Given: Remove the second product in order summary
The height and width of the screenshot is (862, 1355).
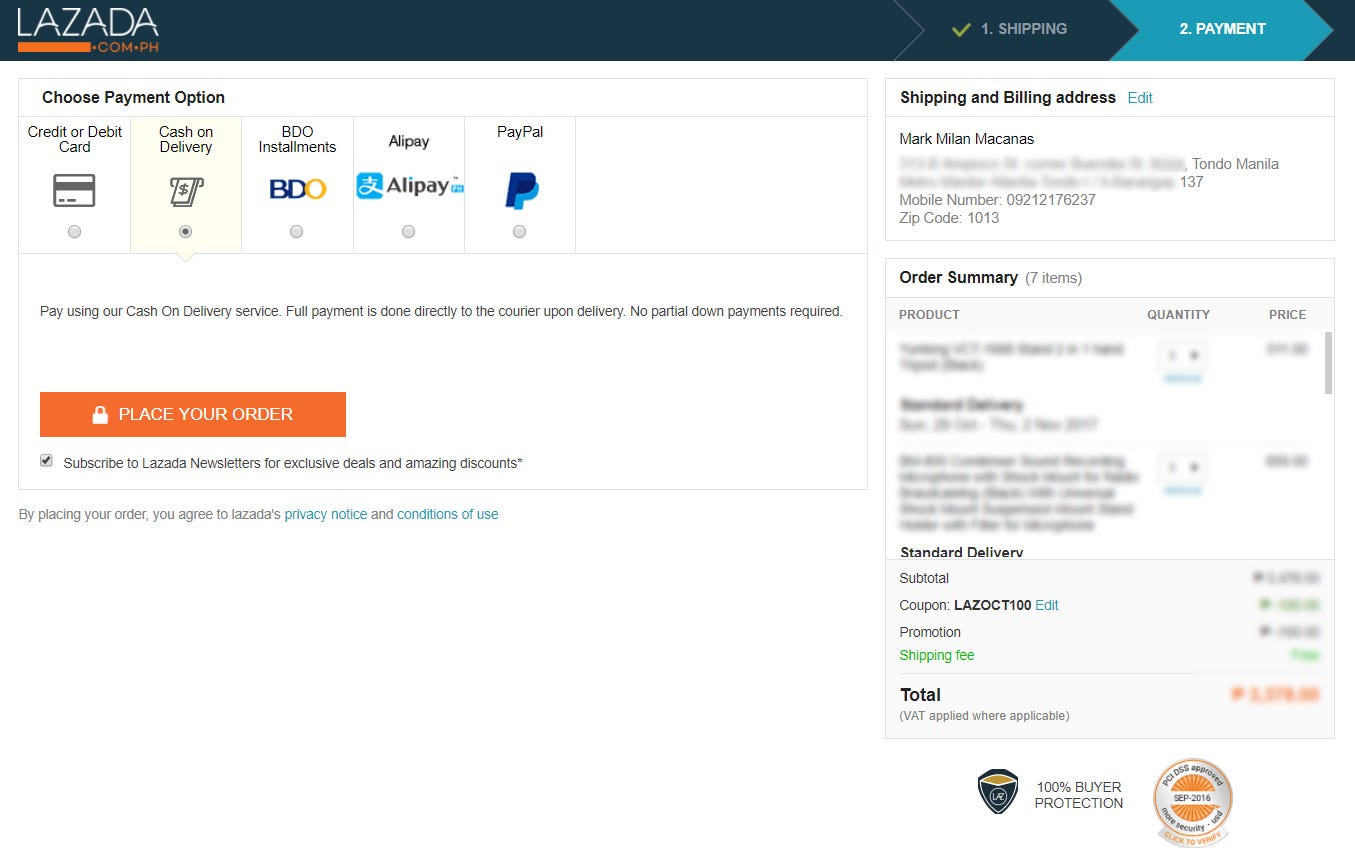Looking at the screenshot, I should pyautogui.click(x=1183, y=491).
